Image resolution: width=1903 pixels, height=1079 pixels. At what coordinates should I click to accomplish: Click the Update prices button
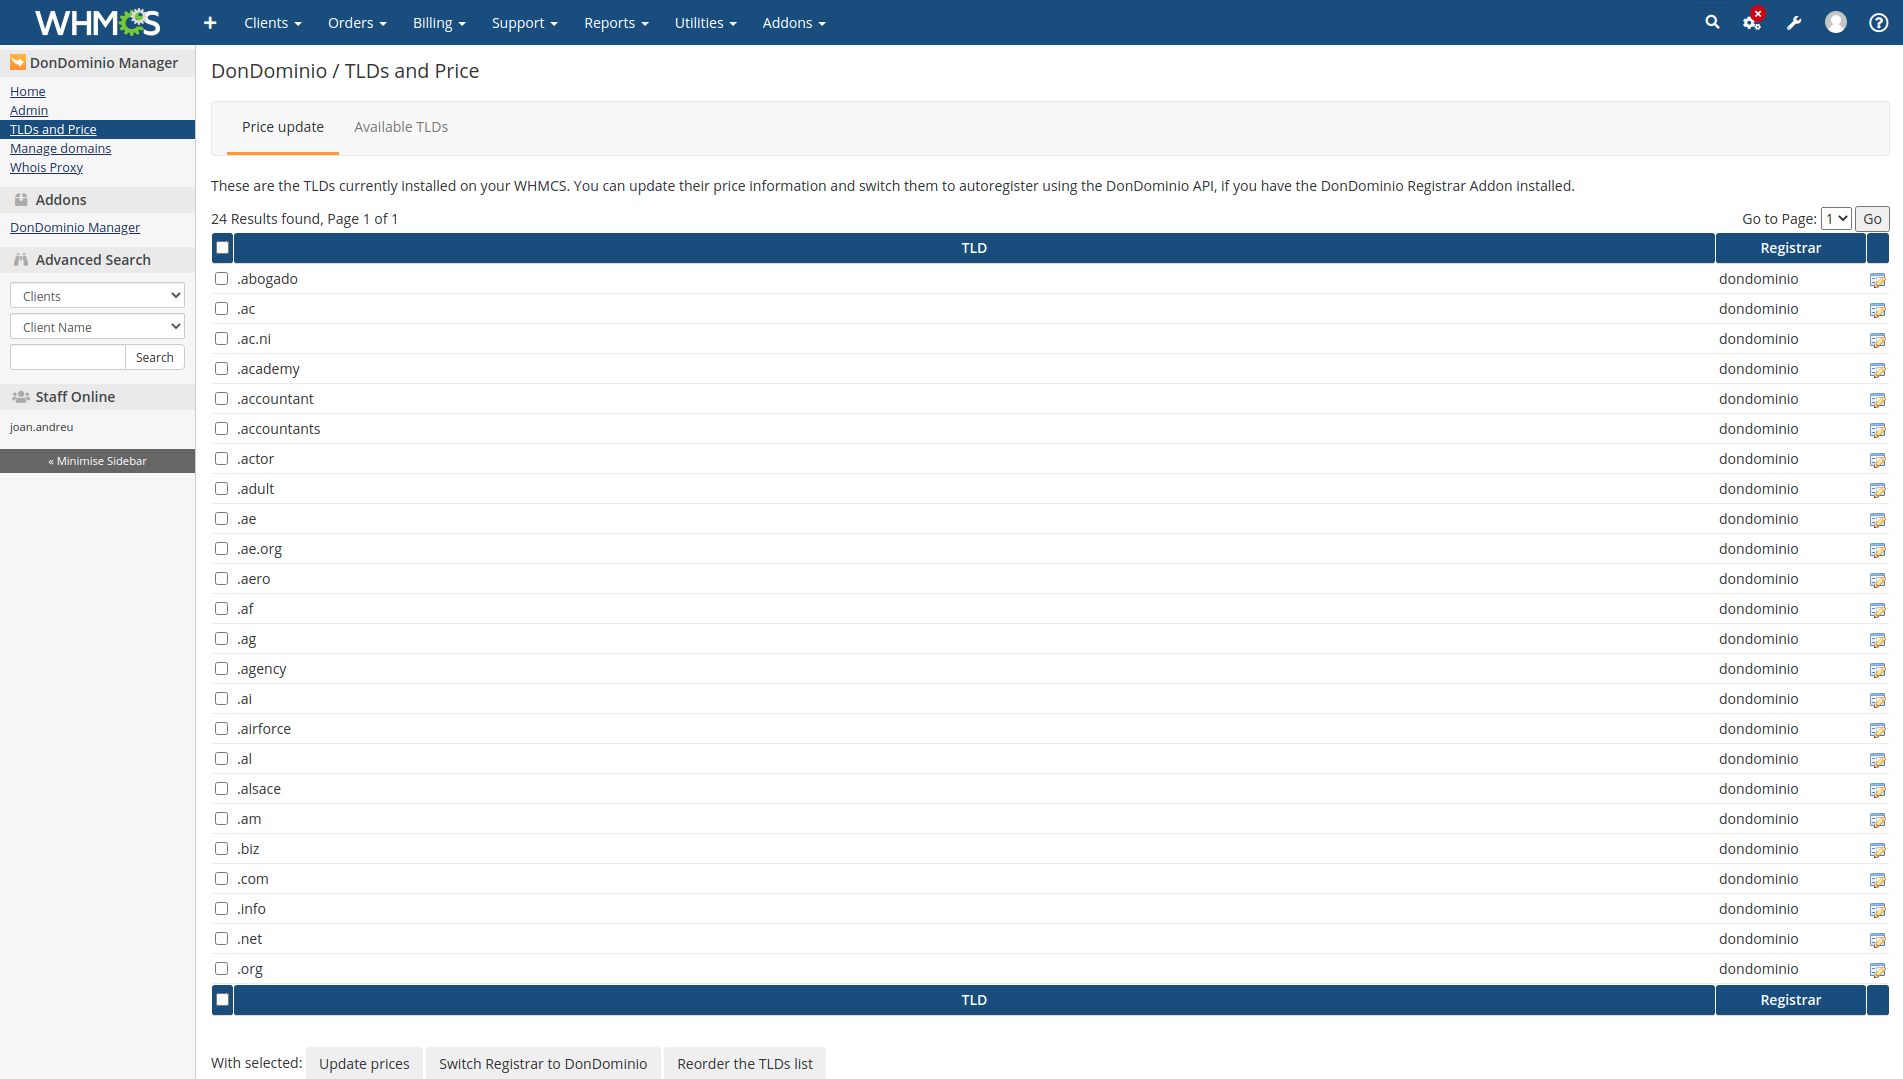[x=364, y=1063]
